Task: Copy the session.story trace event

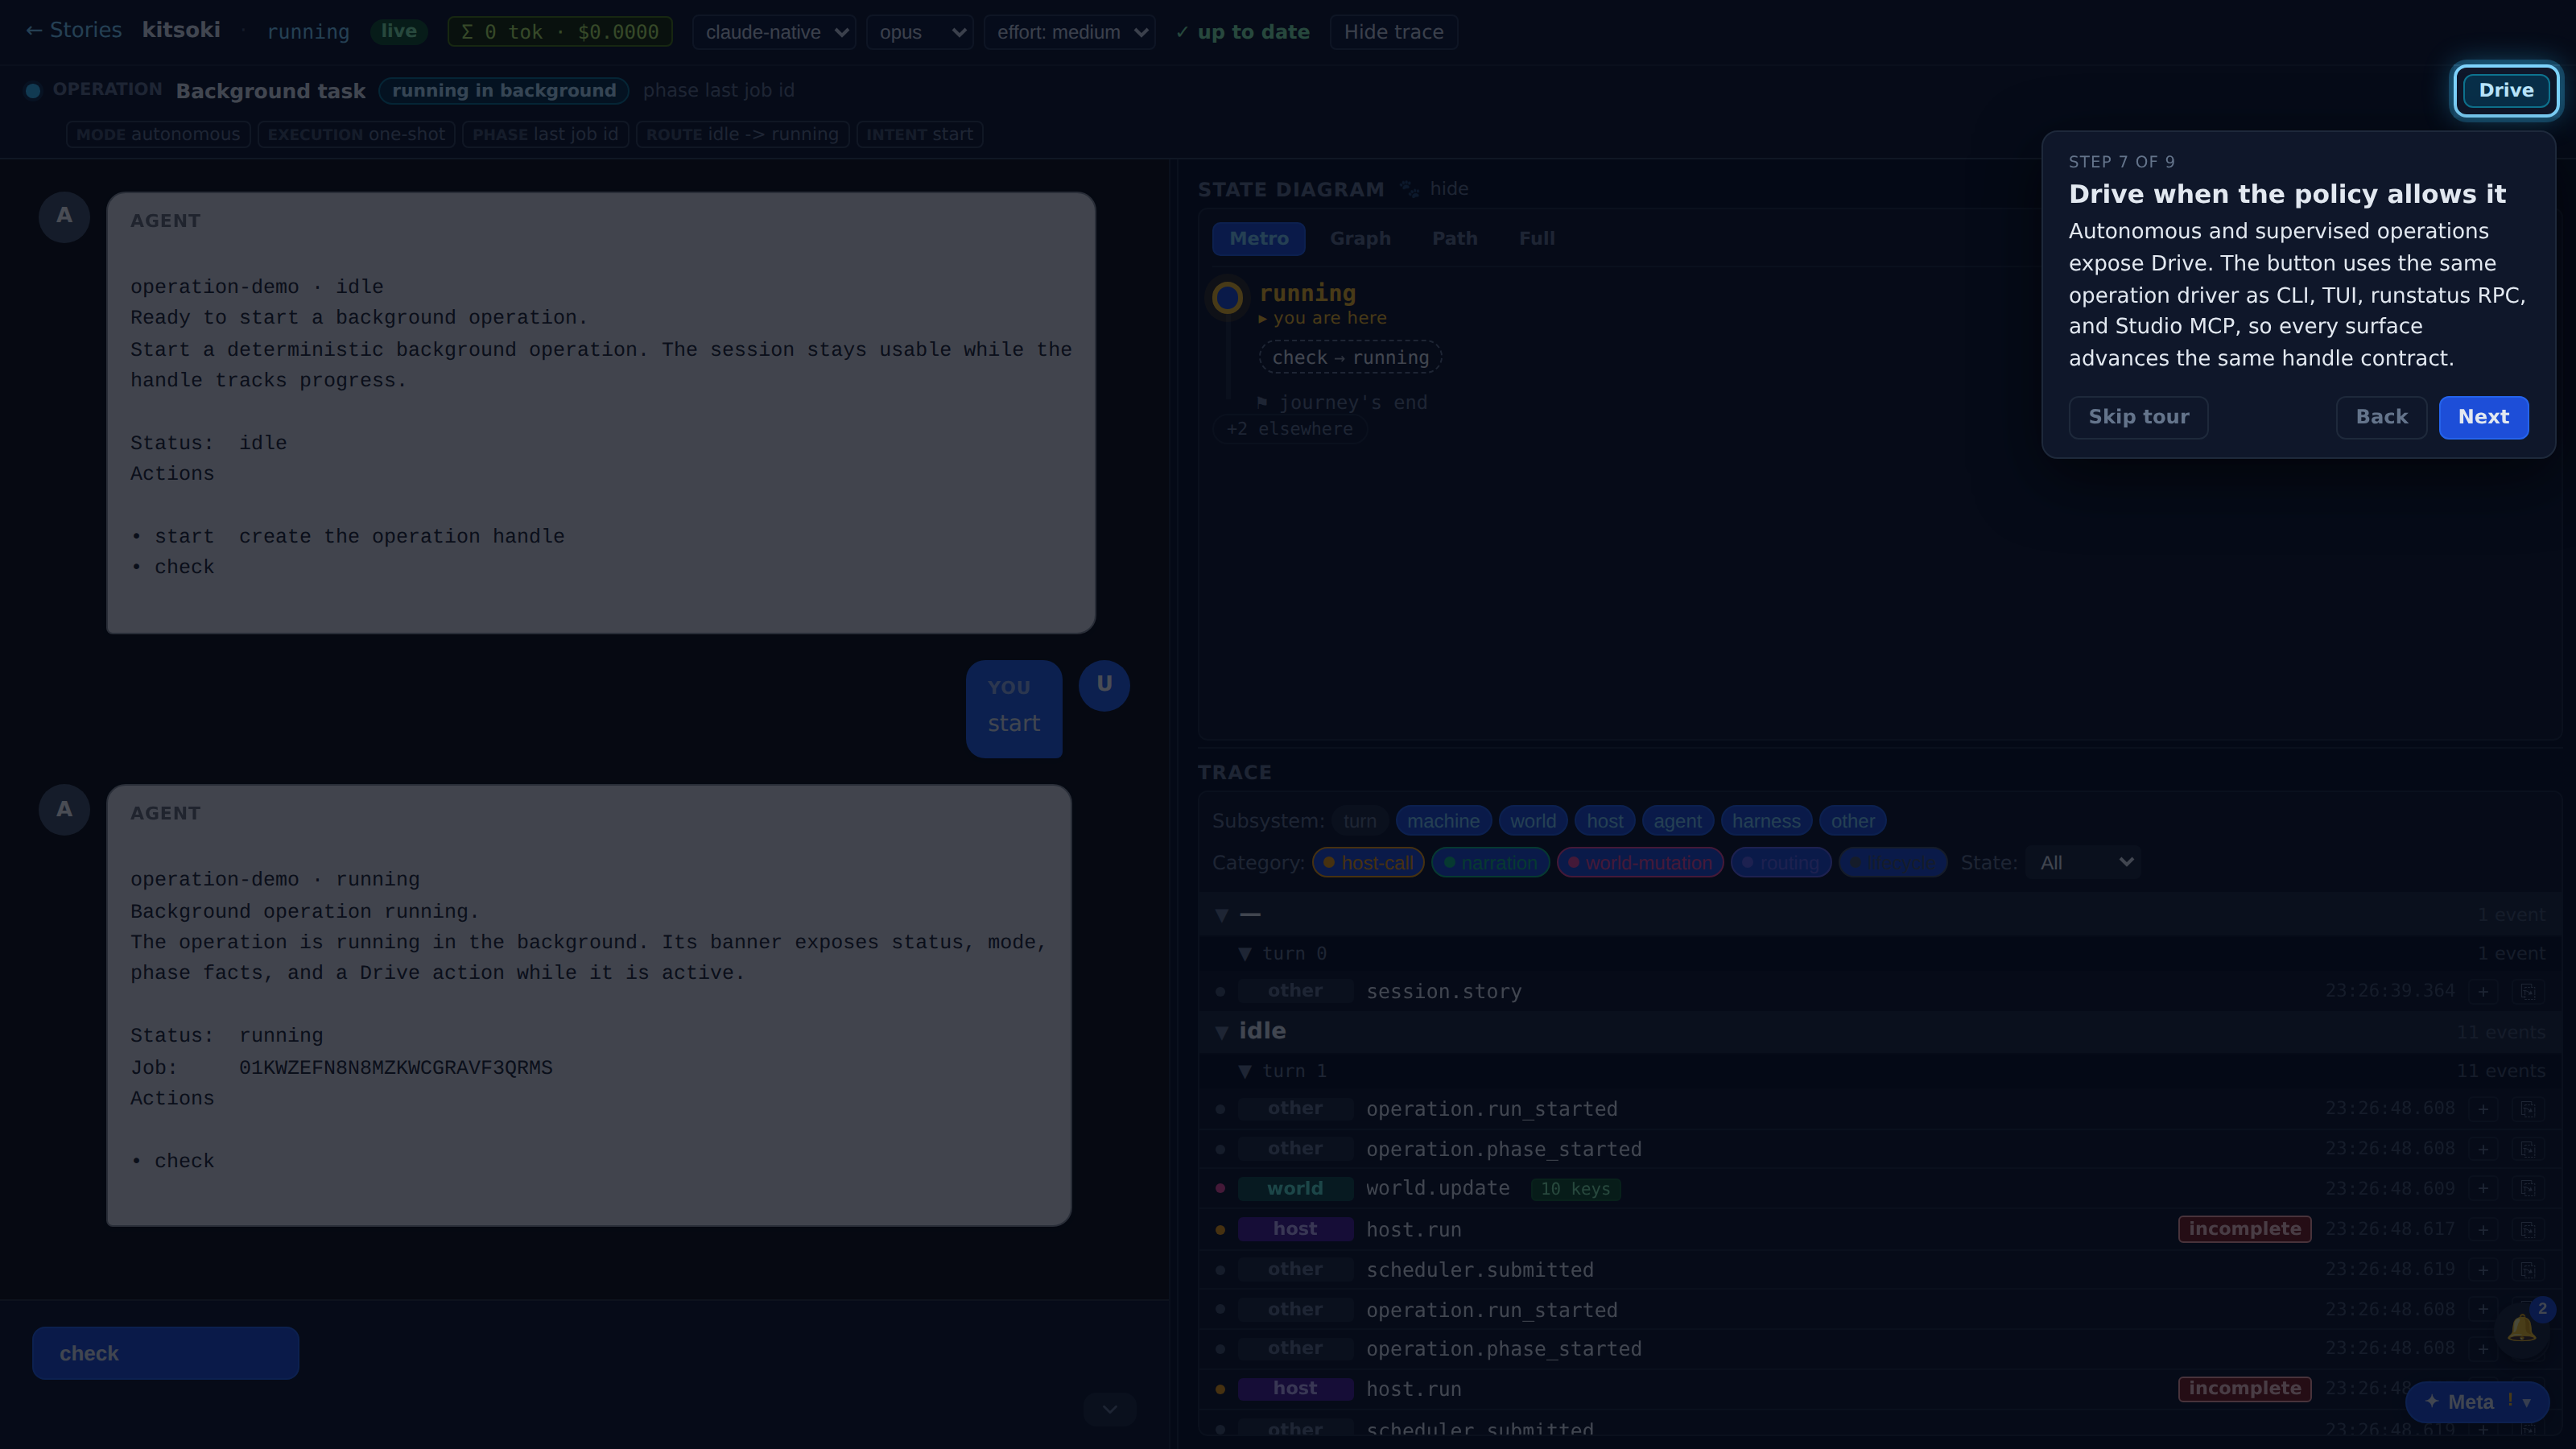Action: [x=2527, y=991]
